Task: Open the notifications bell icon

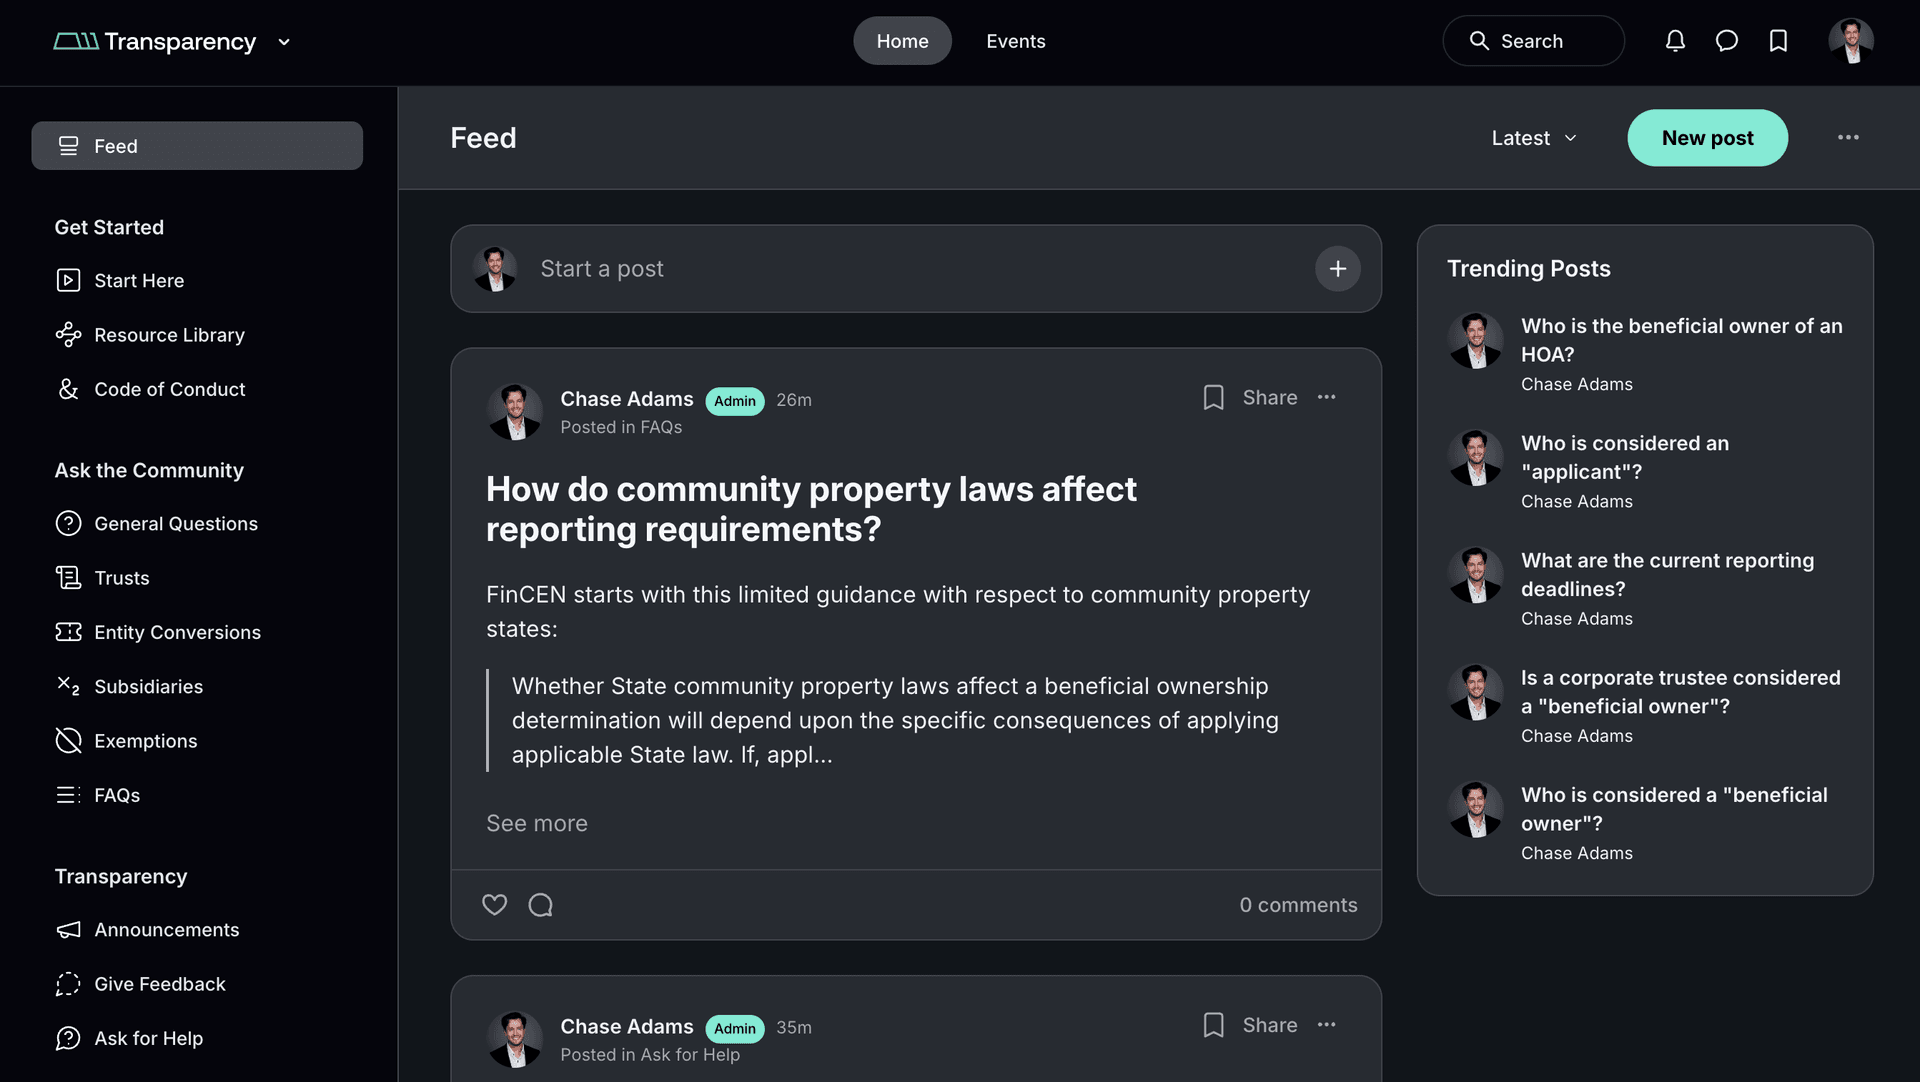Action: [1675, 41]
